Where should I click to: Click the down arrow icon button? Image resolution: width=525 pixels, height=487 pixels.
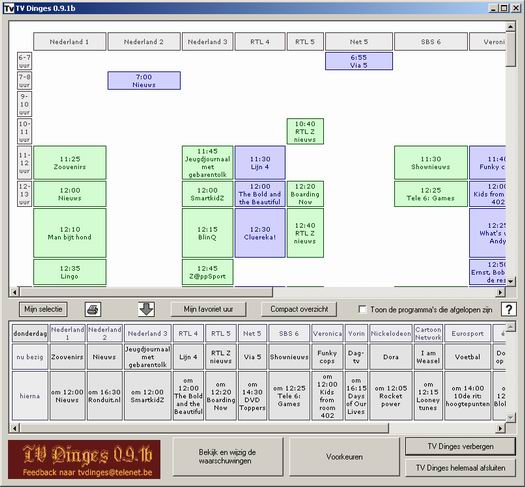click(x=146, y=309)
